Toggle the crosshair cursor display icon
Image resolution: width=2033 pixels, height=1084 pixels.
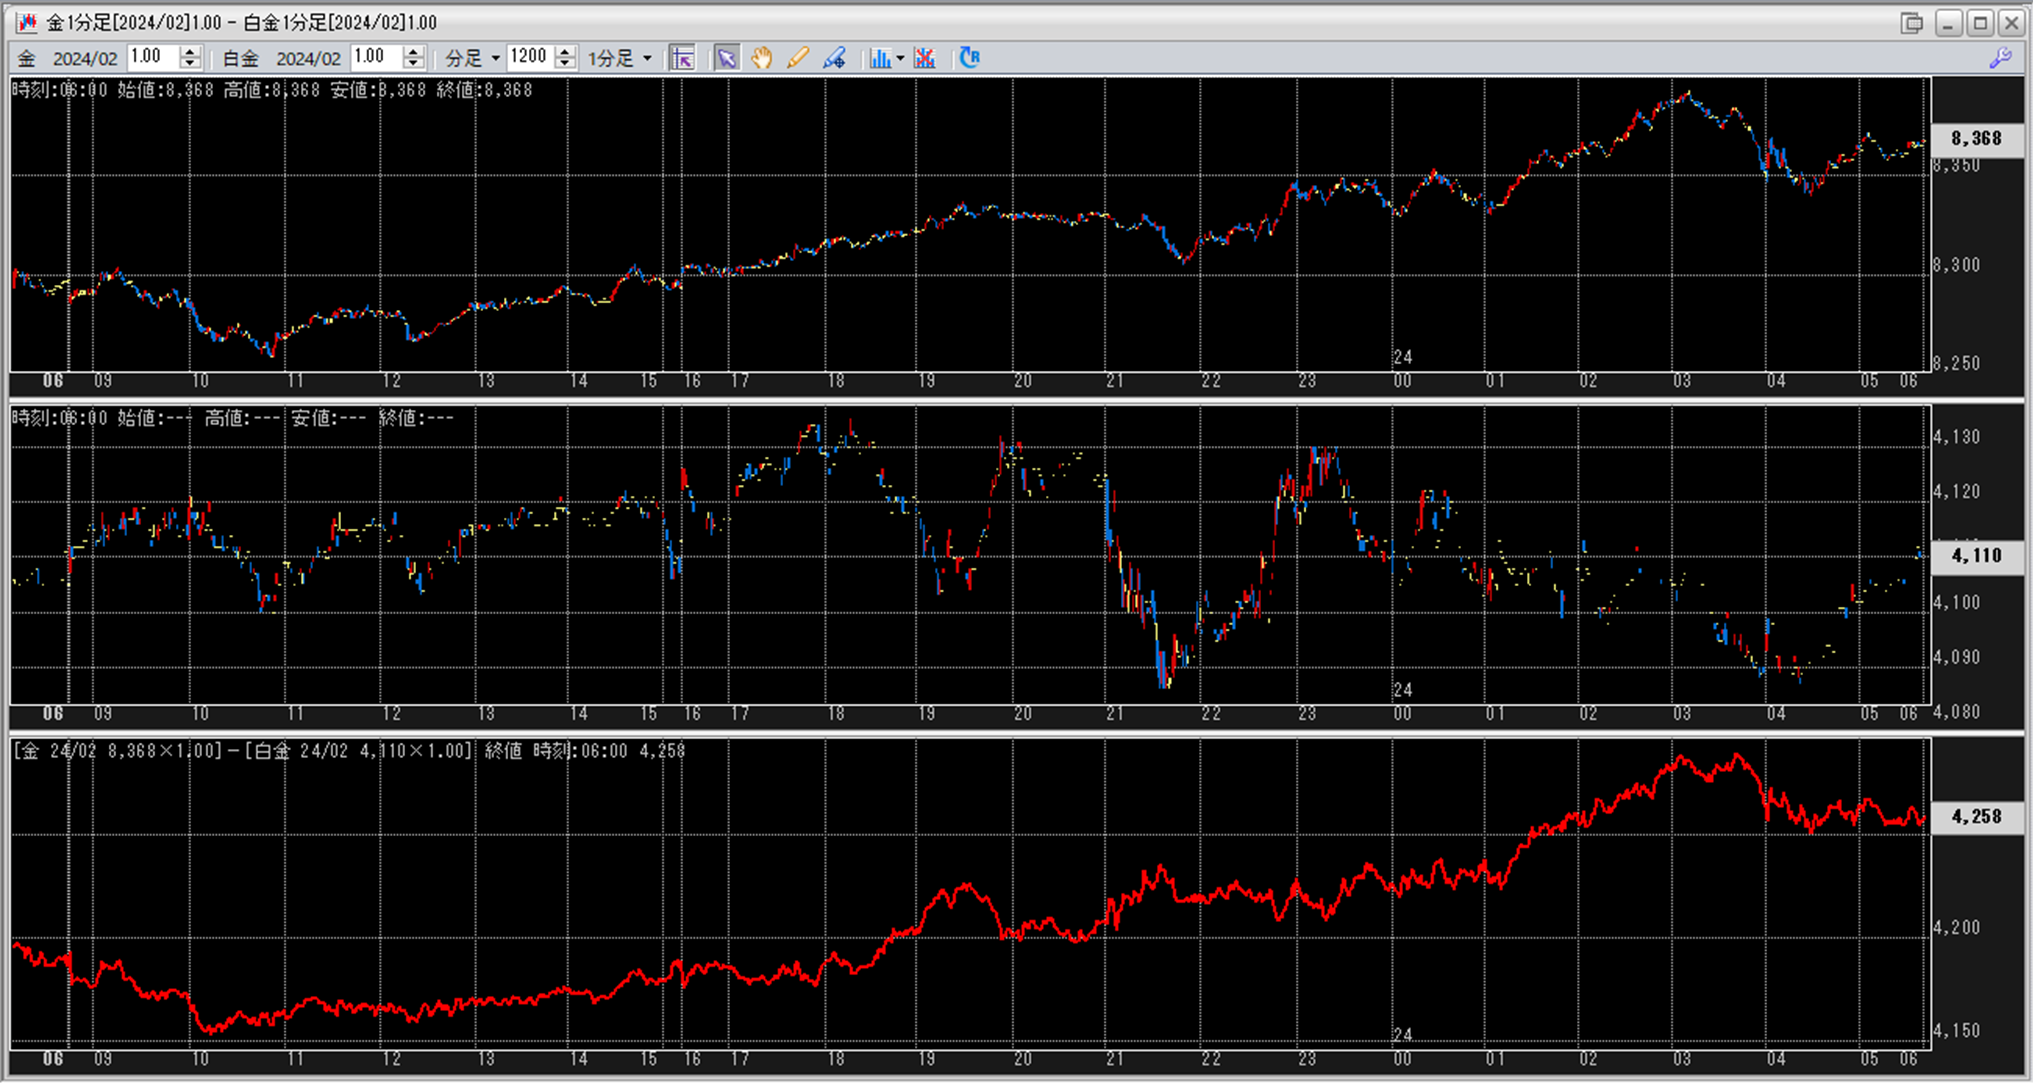point(682,58)
